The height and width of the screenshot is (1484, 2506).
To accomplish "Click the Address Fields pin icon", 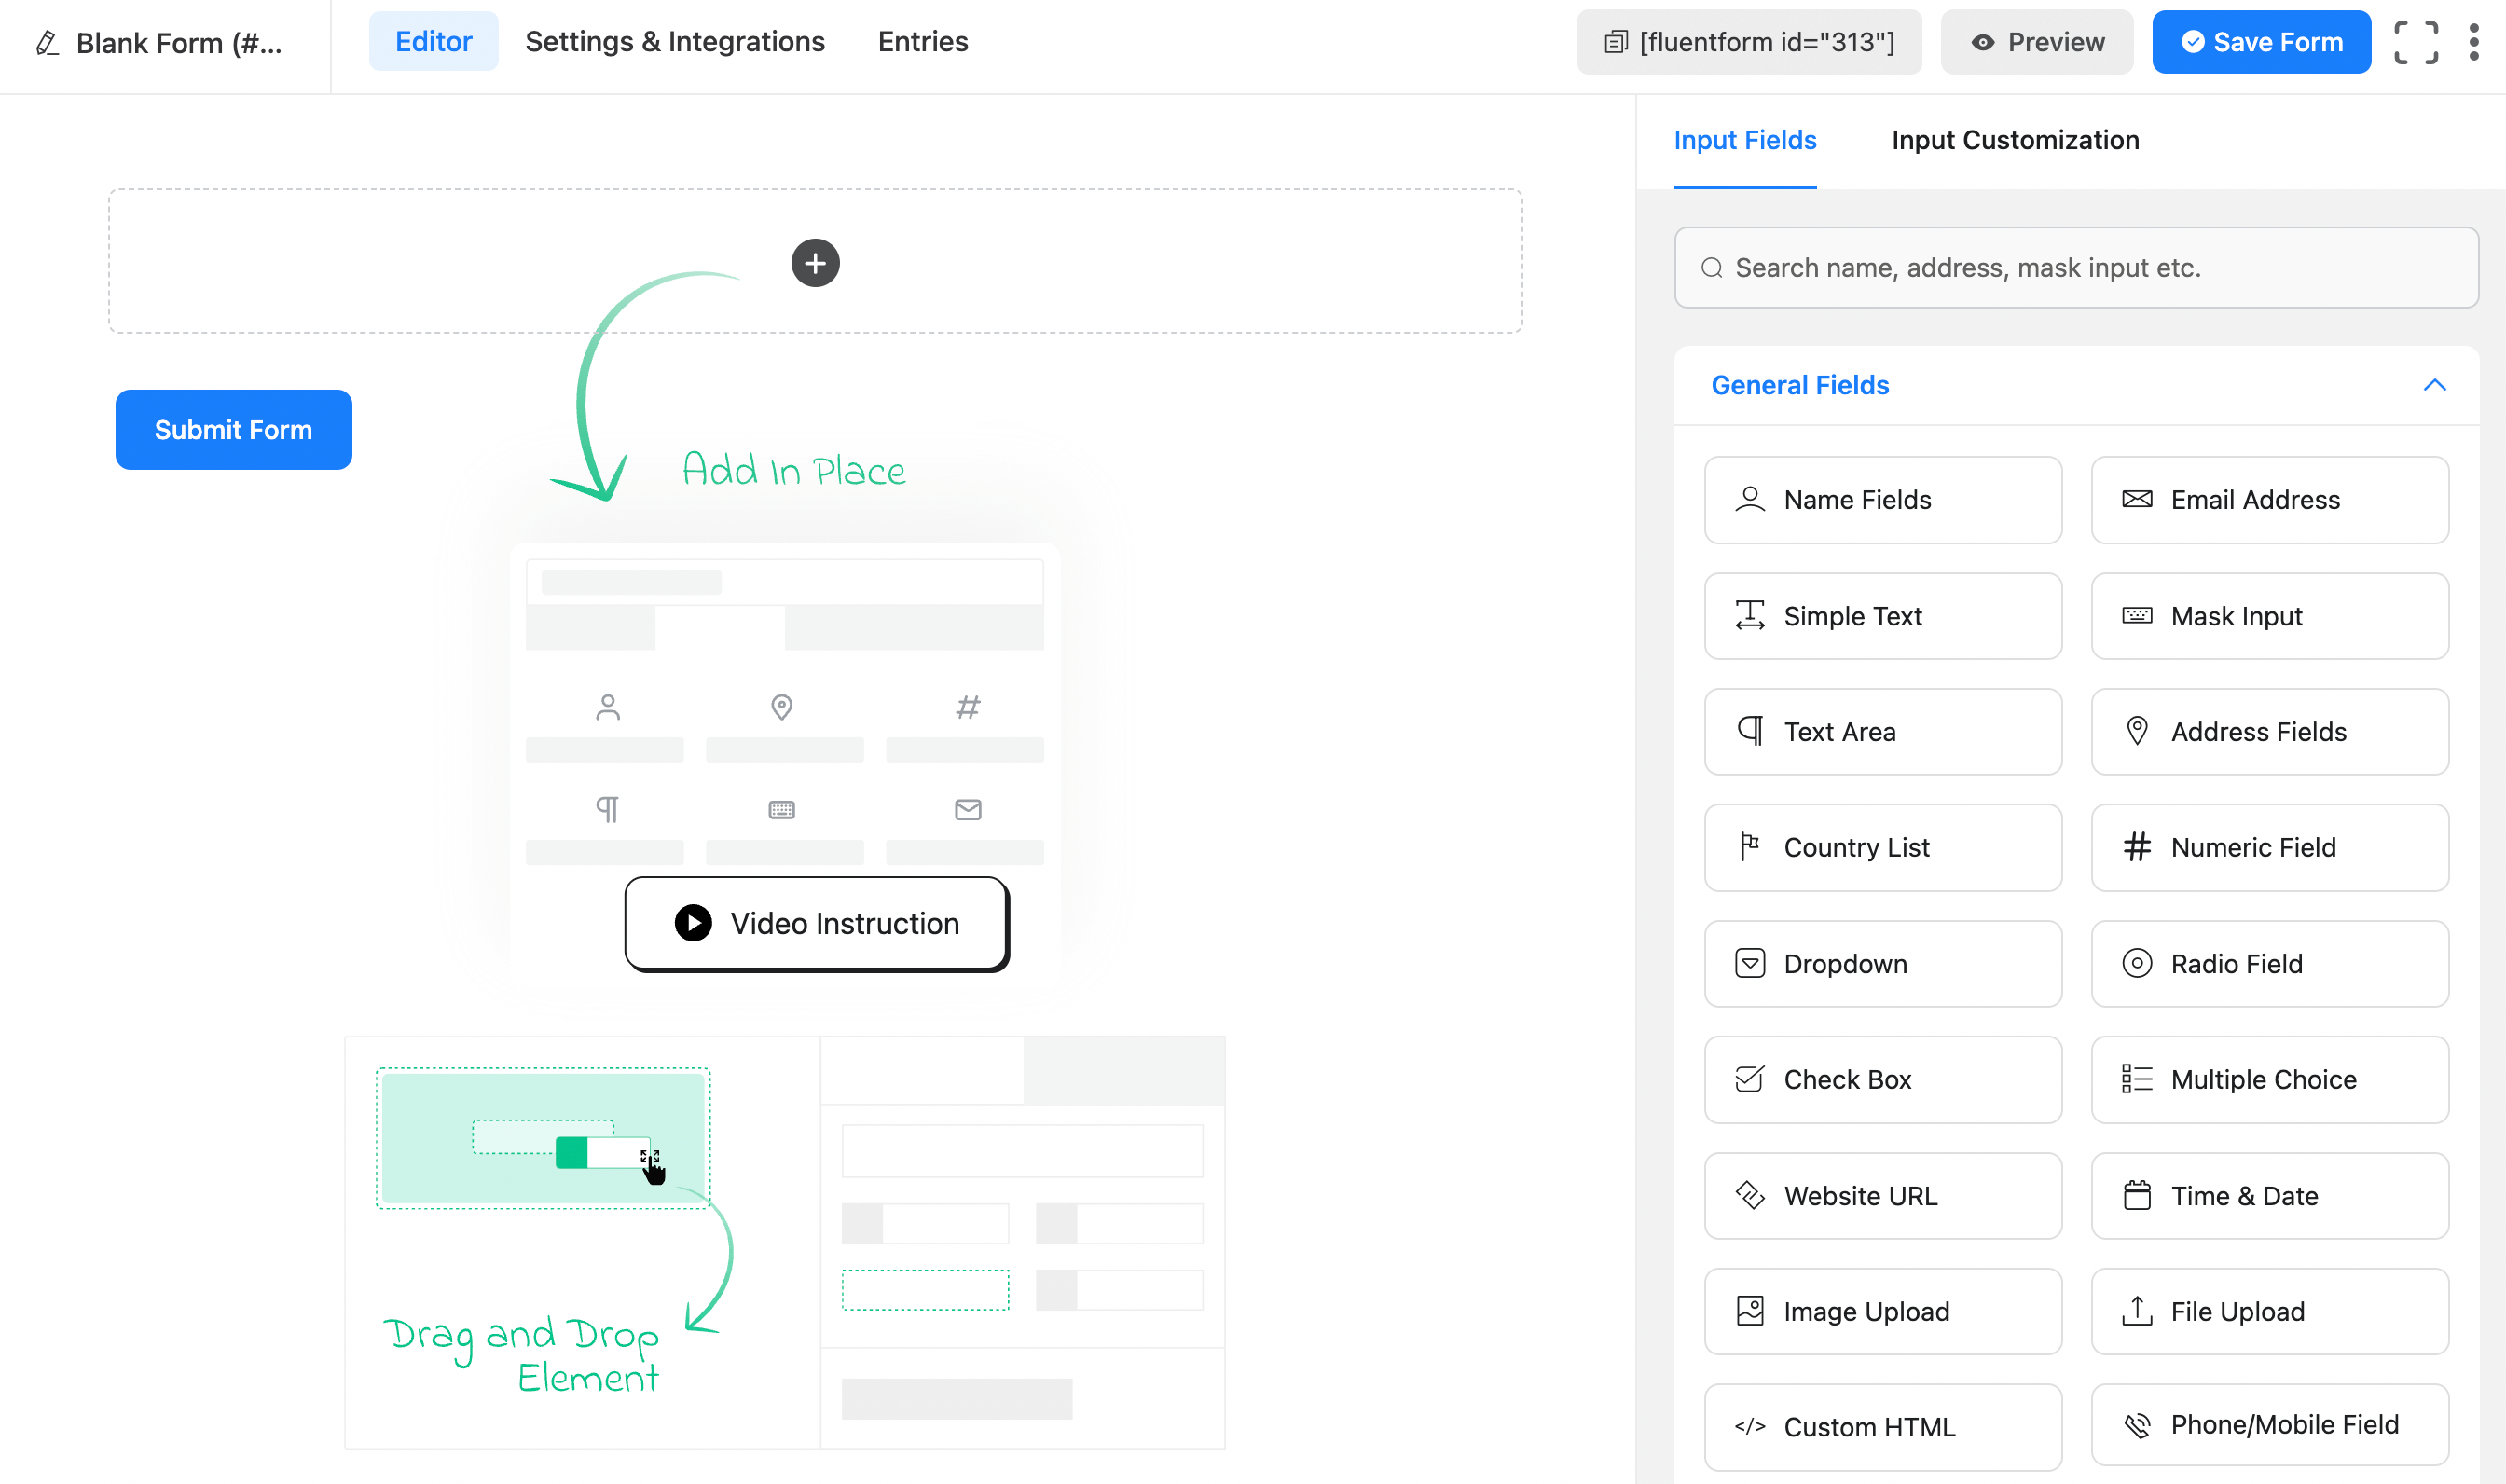I will coord(2137,731).
